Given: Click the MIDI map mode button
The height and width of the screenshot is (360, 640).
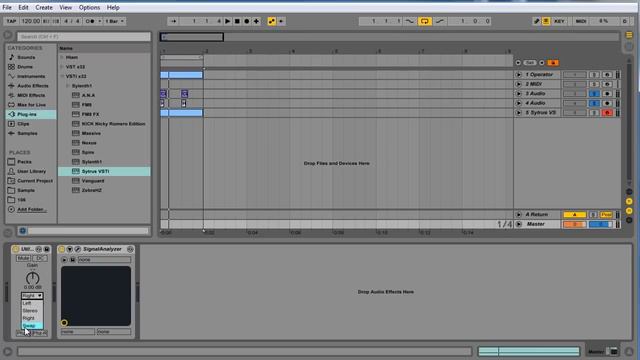Looking at the screenshot, I should tap(581, 21).
